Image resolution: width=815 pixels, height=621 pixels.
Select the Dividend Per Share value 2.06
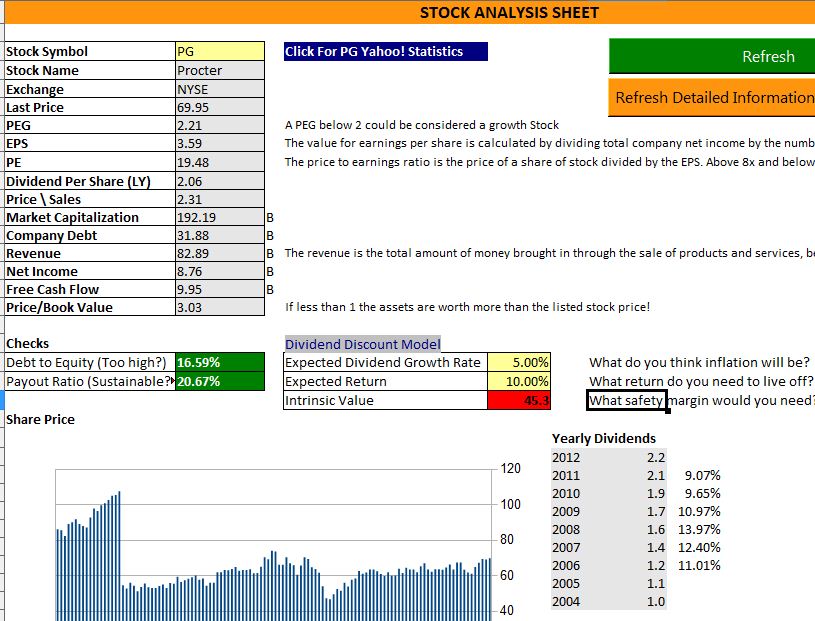point(220,181)
